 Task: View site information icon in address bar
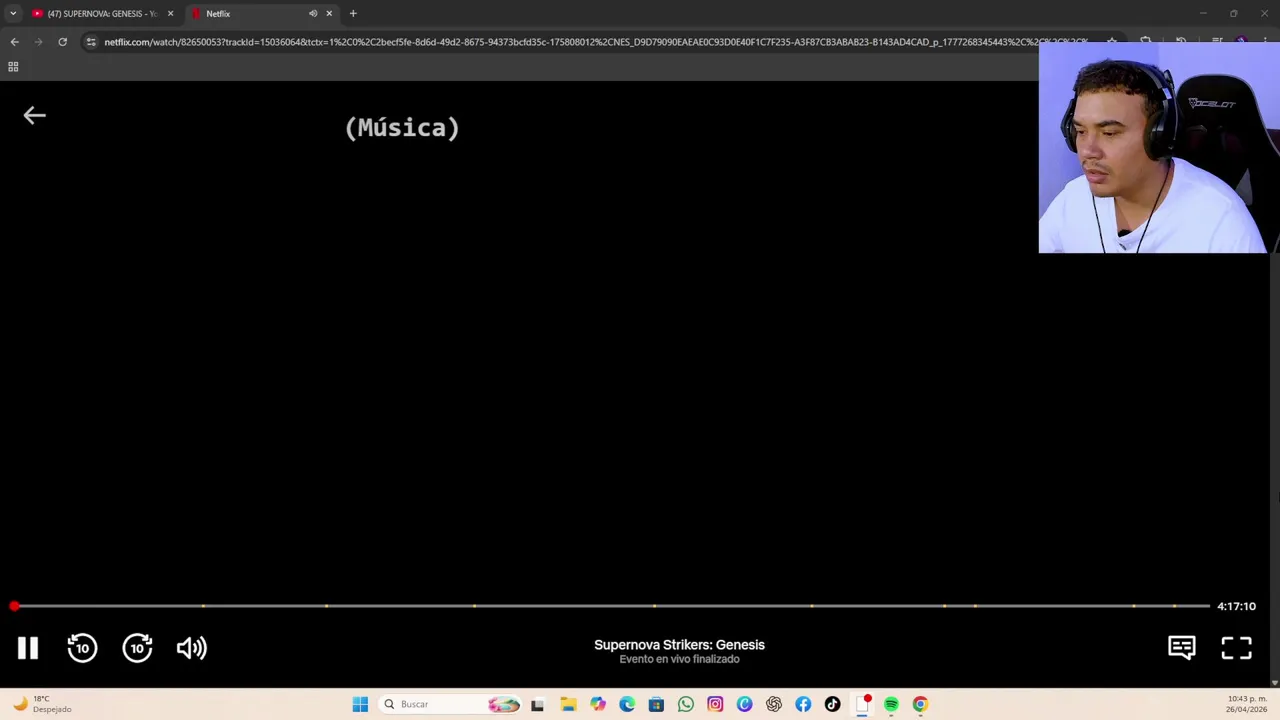click(91, 42)
